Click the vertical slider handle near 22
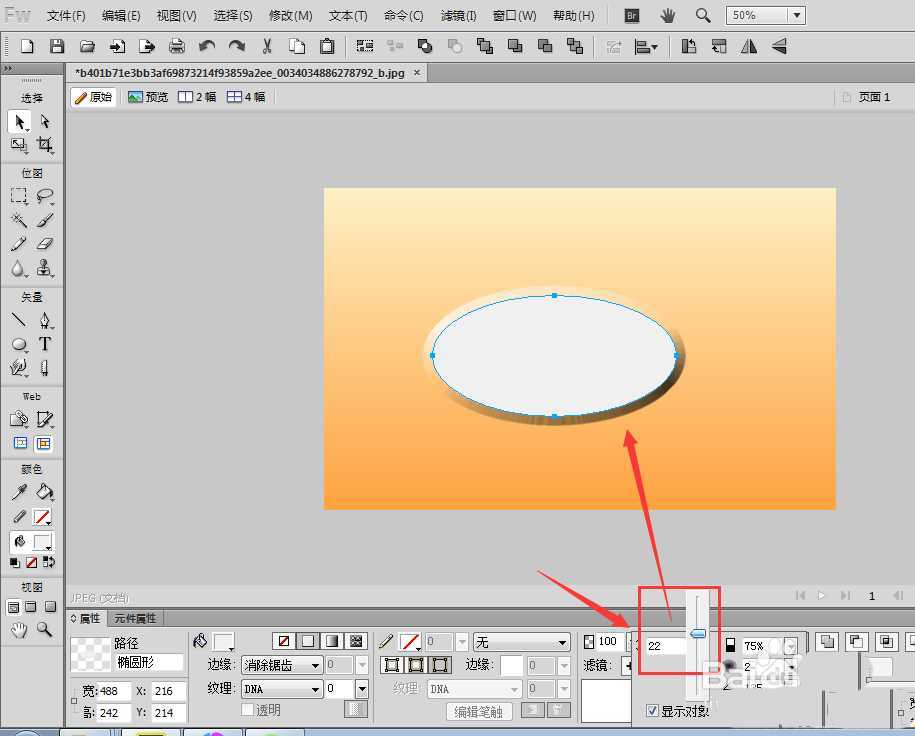This screenshot has width=915, height=736. click(x=698, y=633)
